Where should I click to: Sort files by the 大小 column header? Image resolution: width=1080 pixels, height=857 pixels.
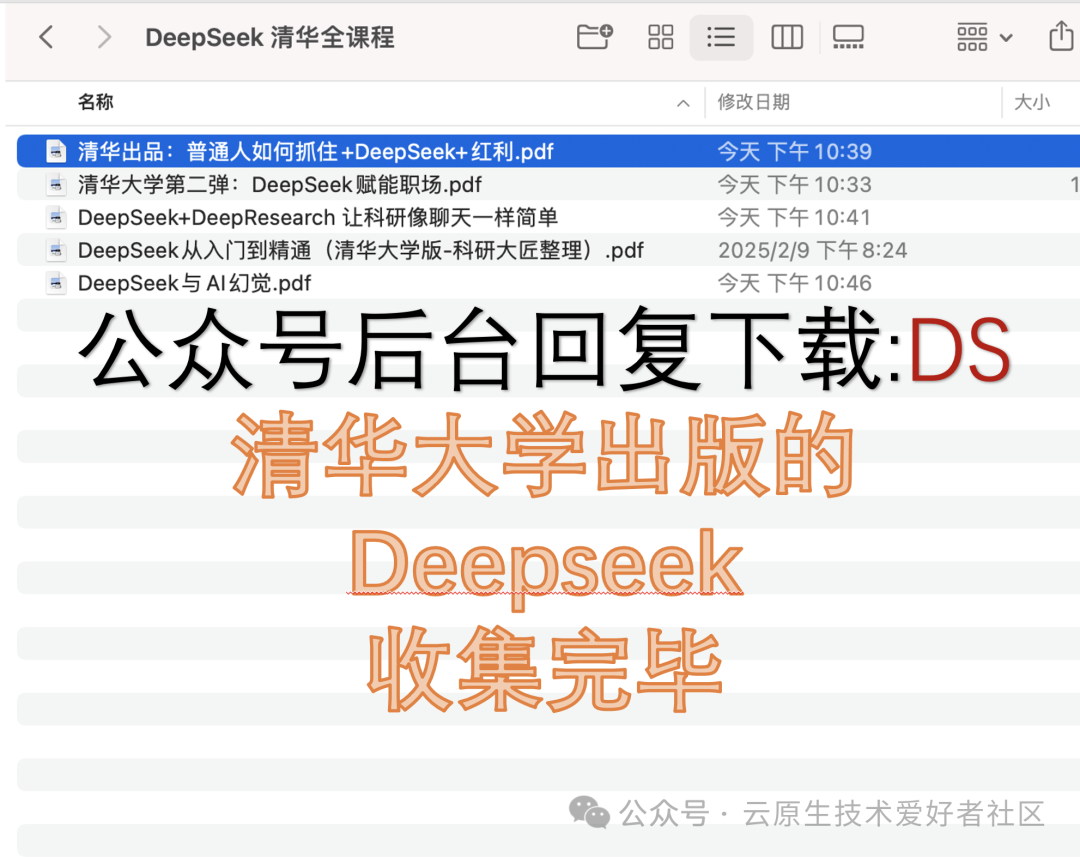click(x=1032, y=102)
